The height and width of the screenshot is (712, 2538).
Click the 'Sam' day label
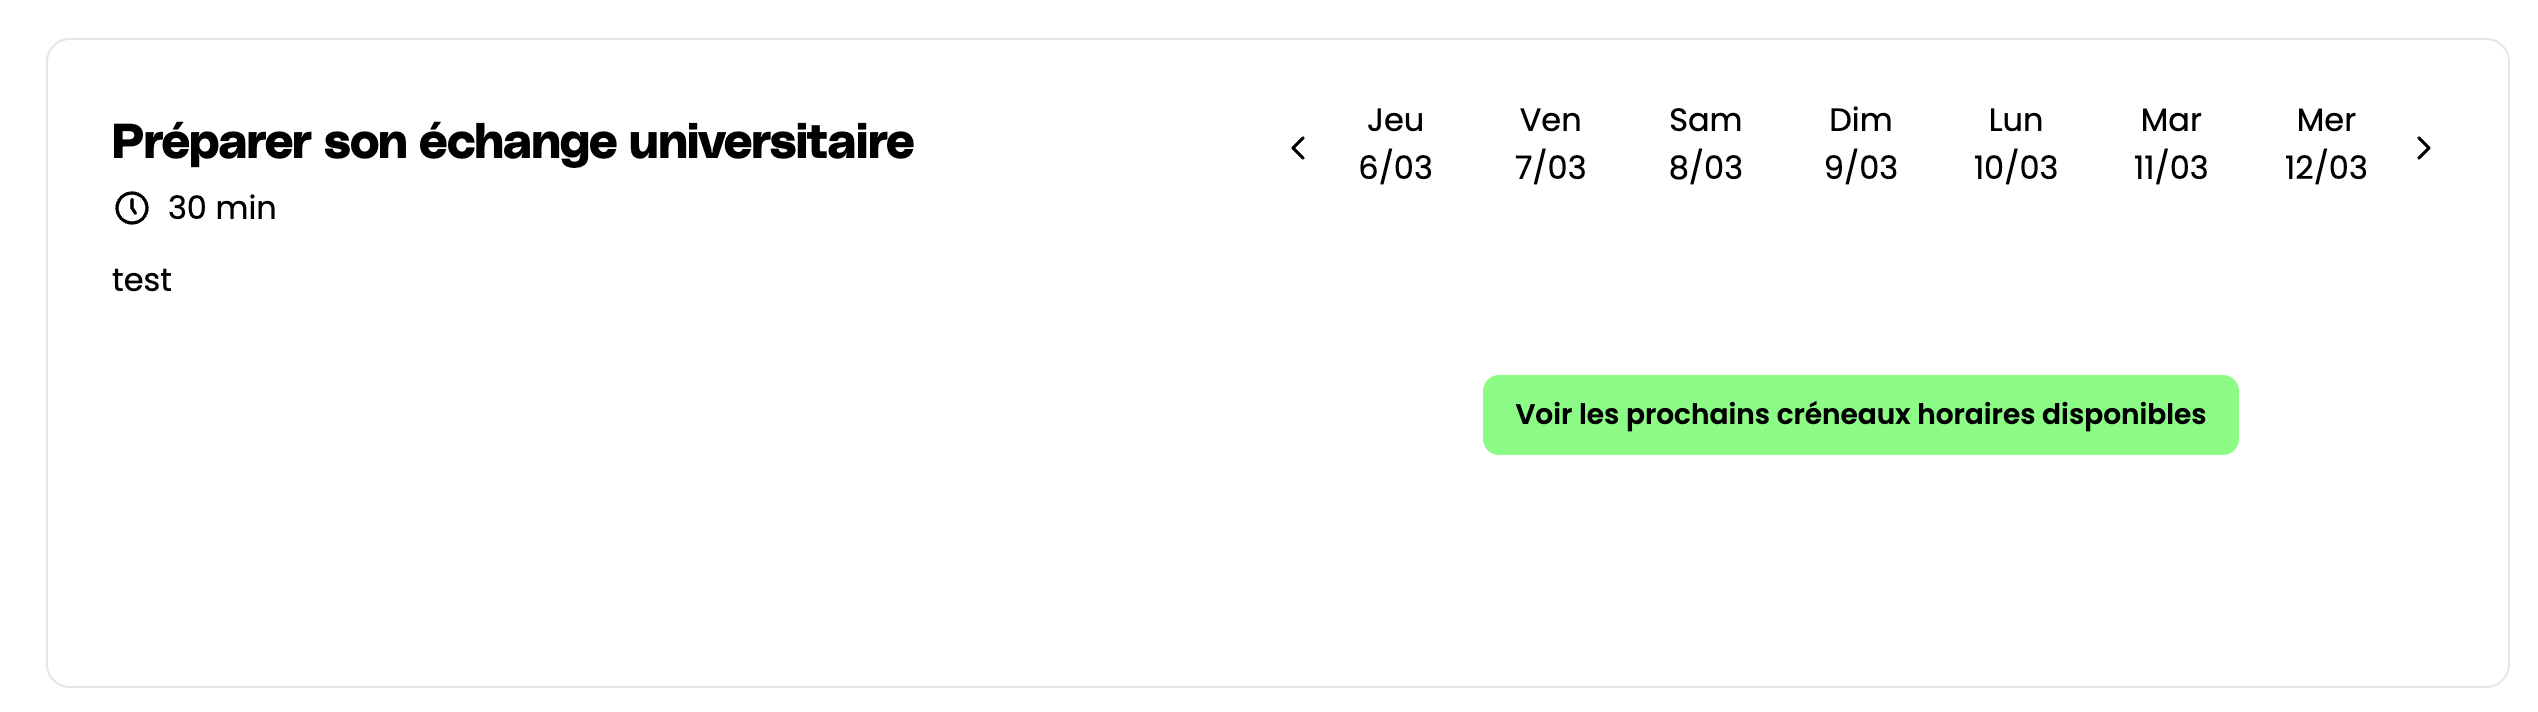tap(1705, 120)
